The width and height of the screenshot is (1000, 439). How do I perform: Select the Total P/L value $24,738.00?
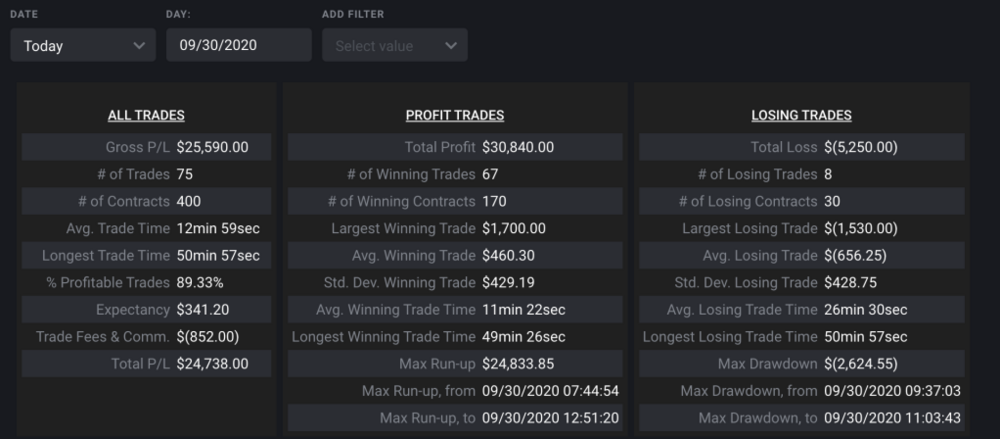[212, 363]
